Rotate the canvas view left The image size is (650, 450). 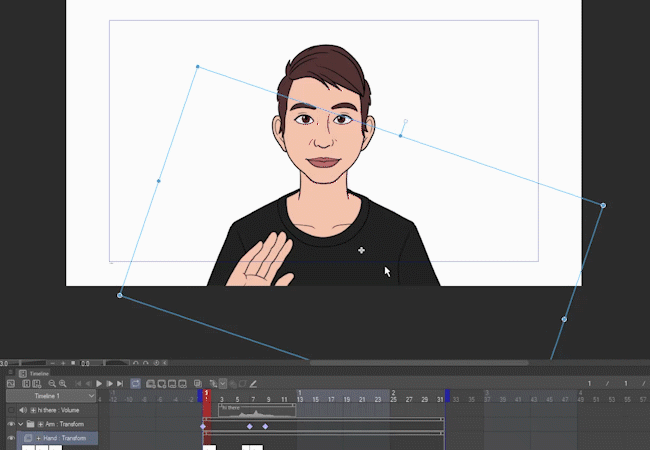(136, 363)
